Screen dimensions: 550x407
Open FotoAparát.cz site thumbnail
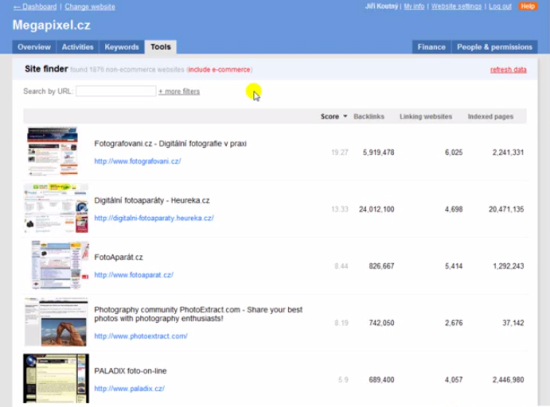(x=60, y=265)
